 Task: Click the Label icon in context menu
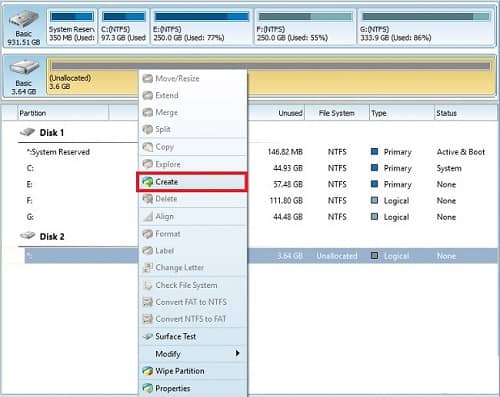(x=147, y=251)
